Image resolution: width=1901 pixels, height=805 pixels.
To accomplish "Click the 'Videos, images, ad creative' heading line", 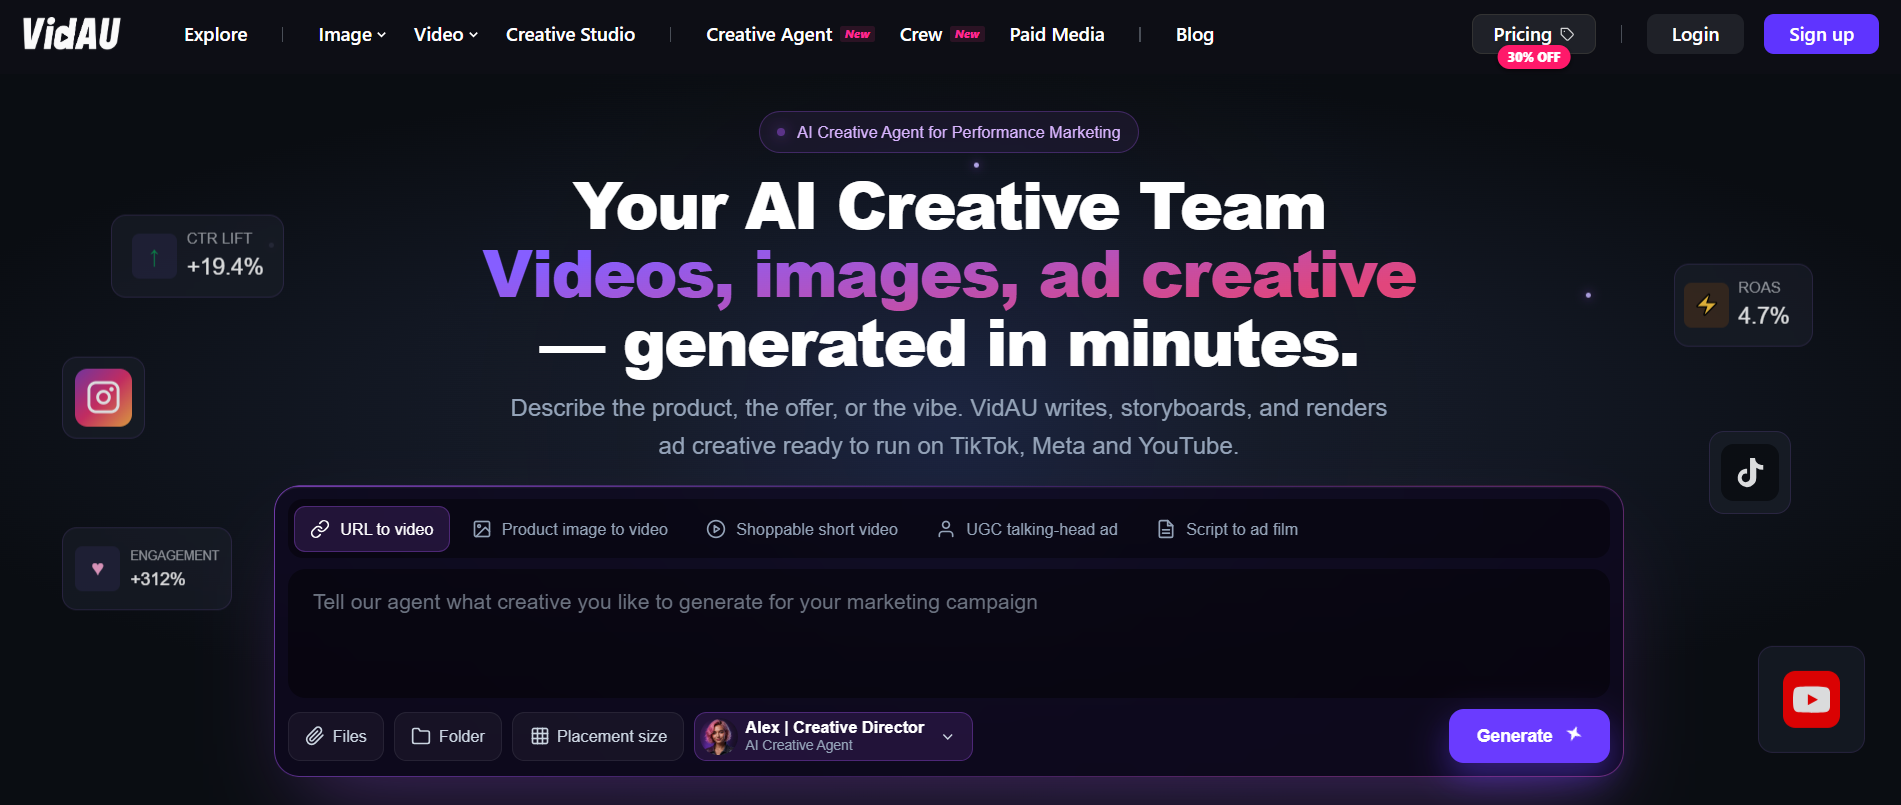I will coord(949,275).
